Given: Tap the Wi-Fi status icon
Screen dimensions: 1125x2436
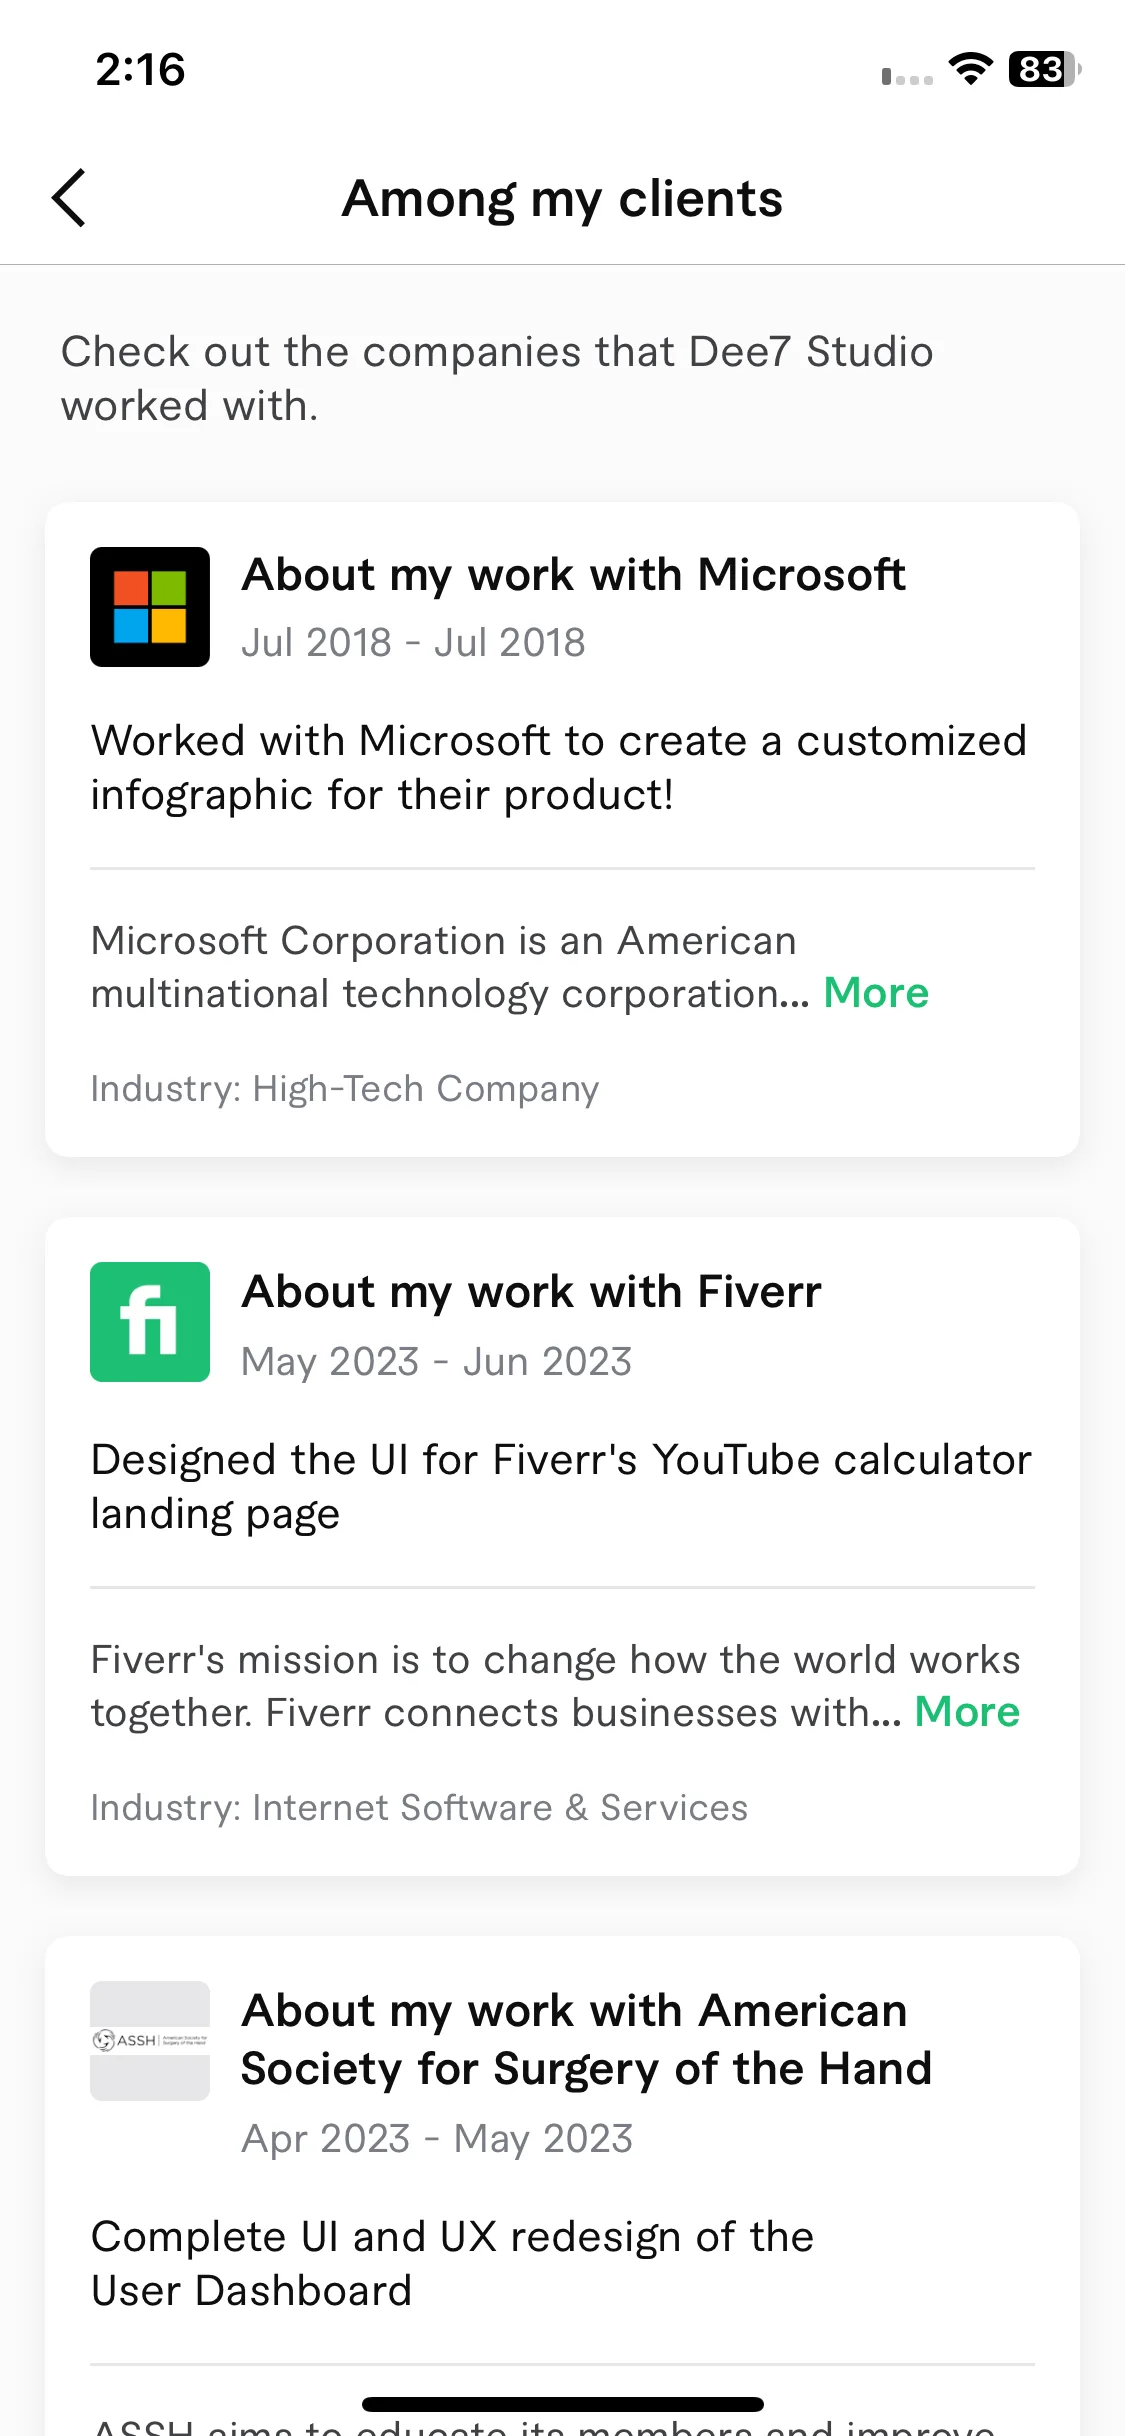Looking at the screenshot, I should (x=970, y=69).
